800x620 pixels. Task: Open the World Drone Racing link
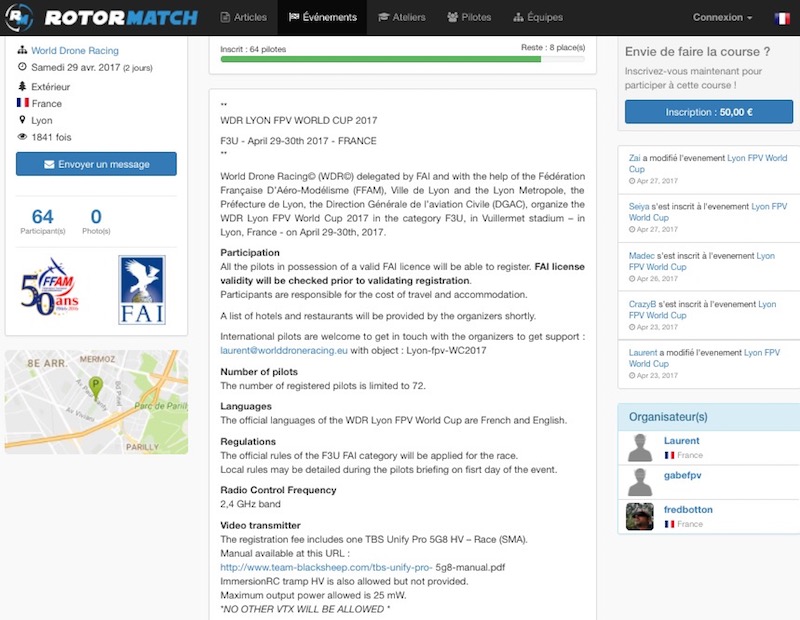pyautogui.click(x=74, y=51)
